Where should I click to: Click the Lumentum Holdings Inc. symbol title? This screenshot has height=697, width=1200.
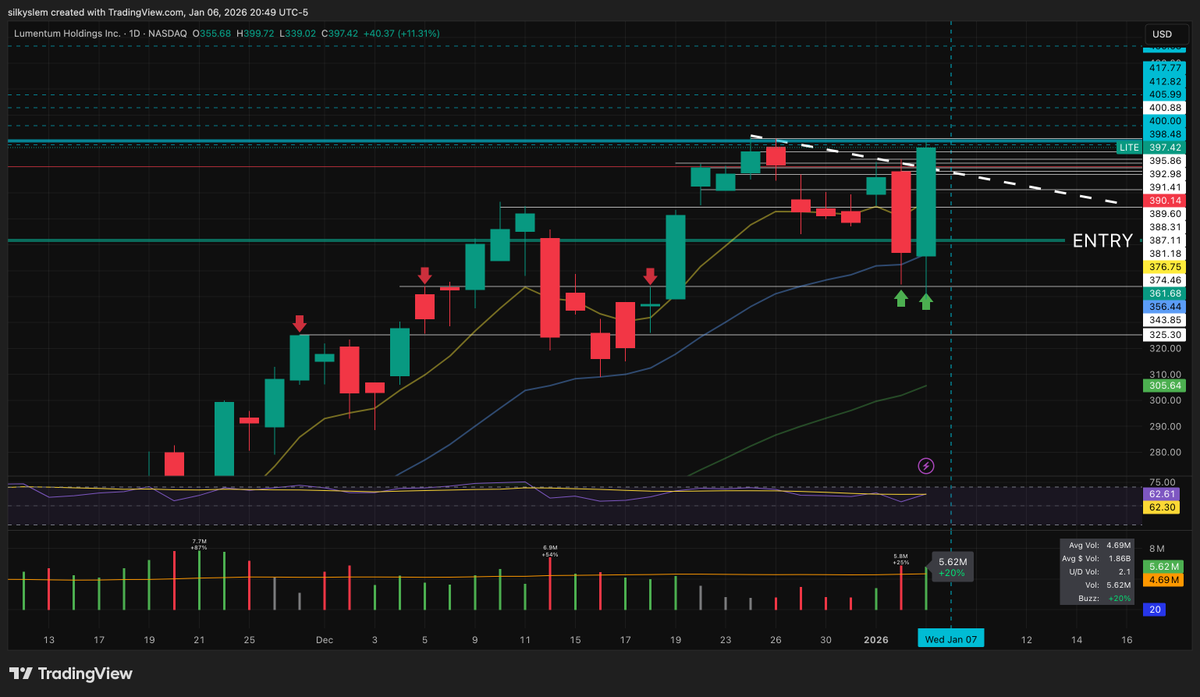pos(69,34)
